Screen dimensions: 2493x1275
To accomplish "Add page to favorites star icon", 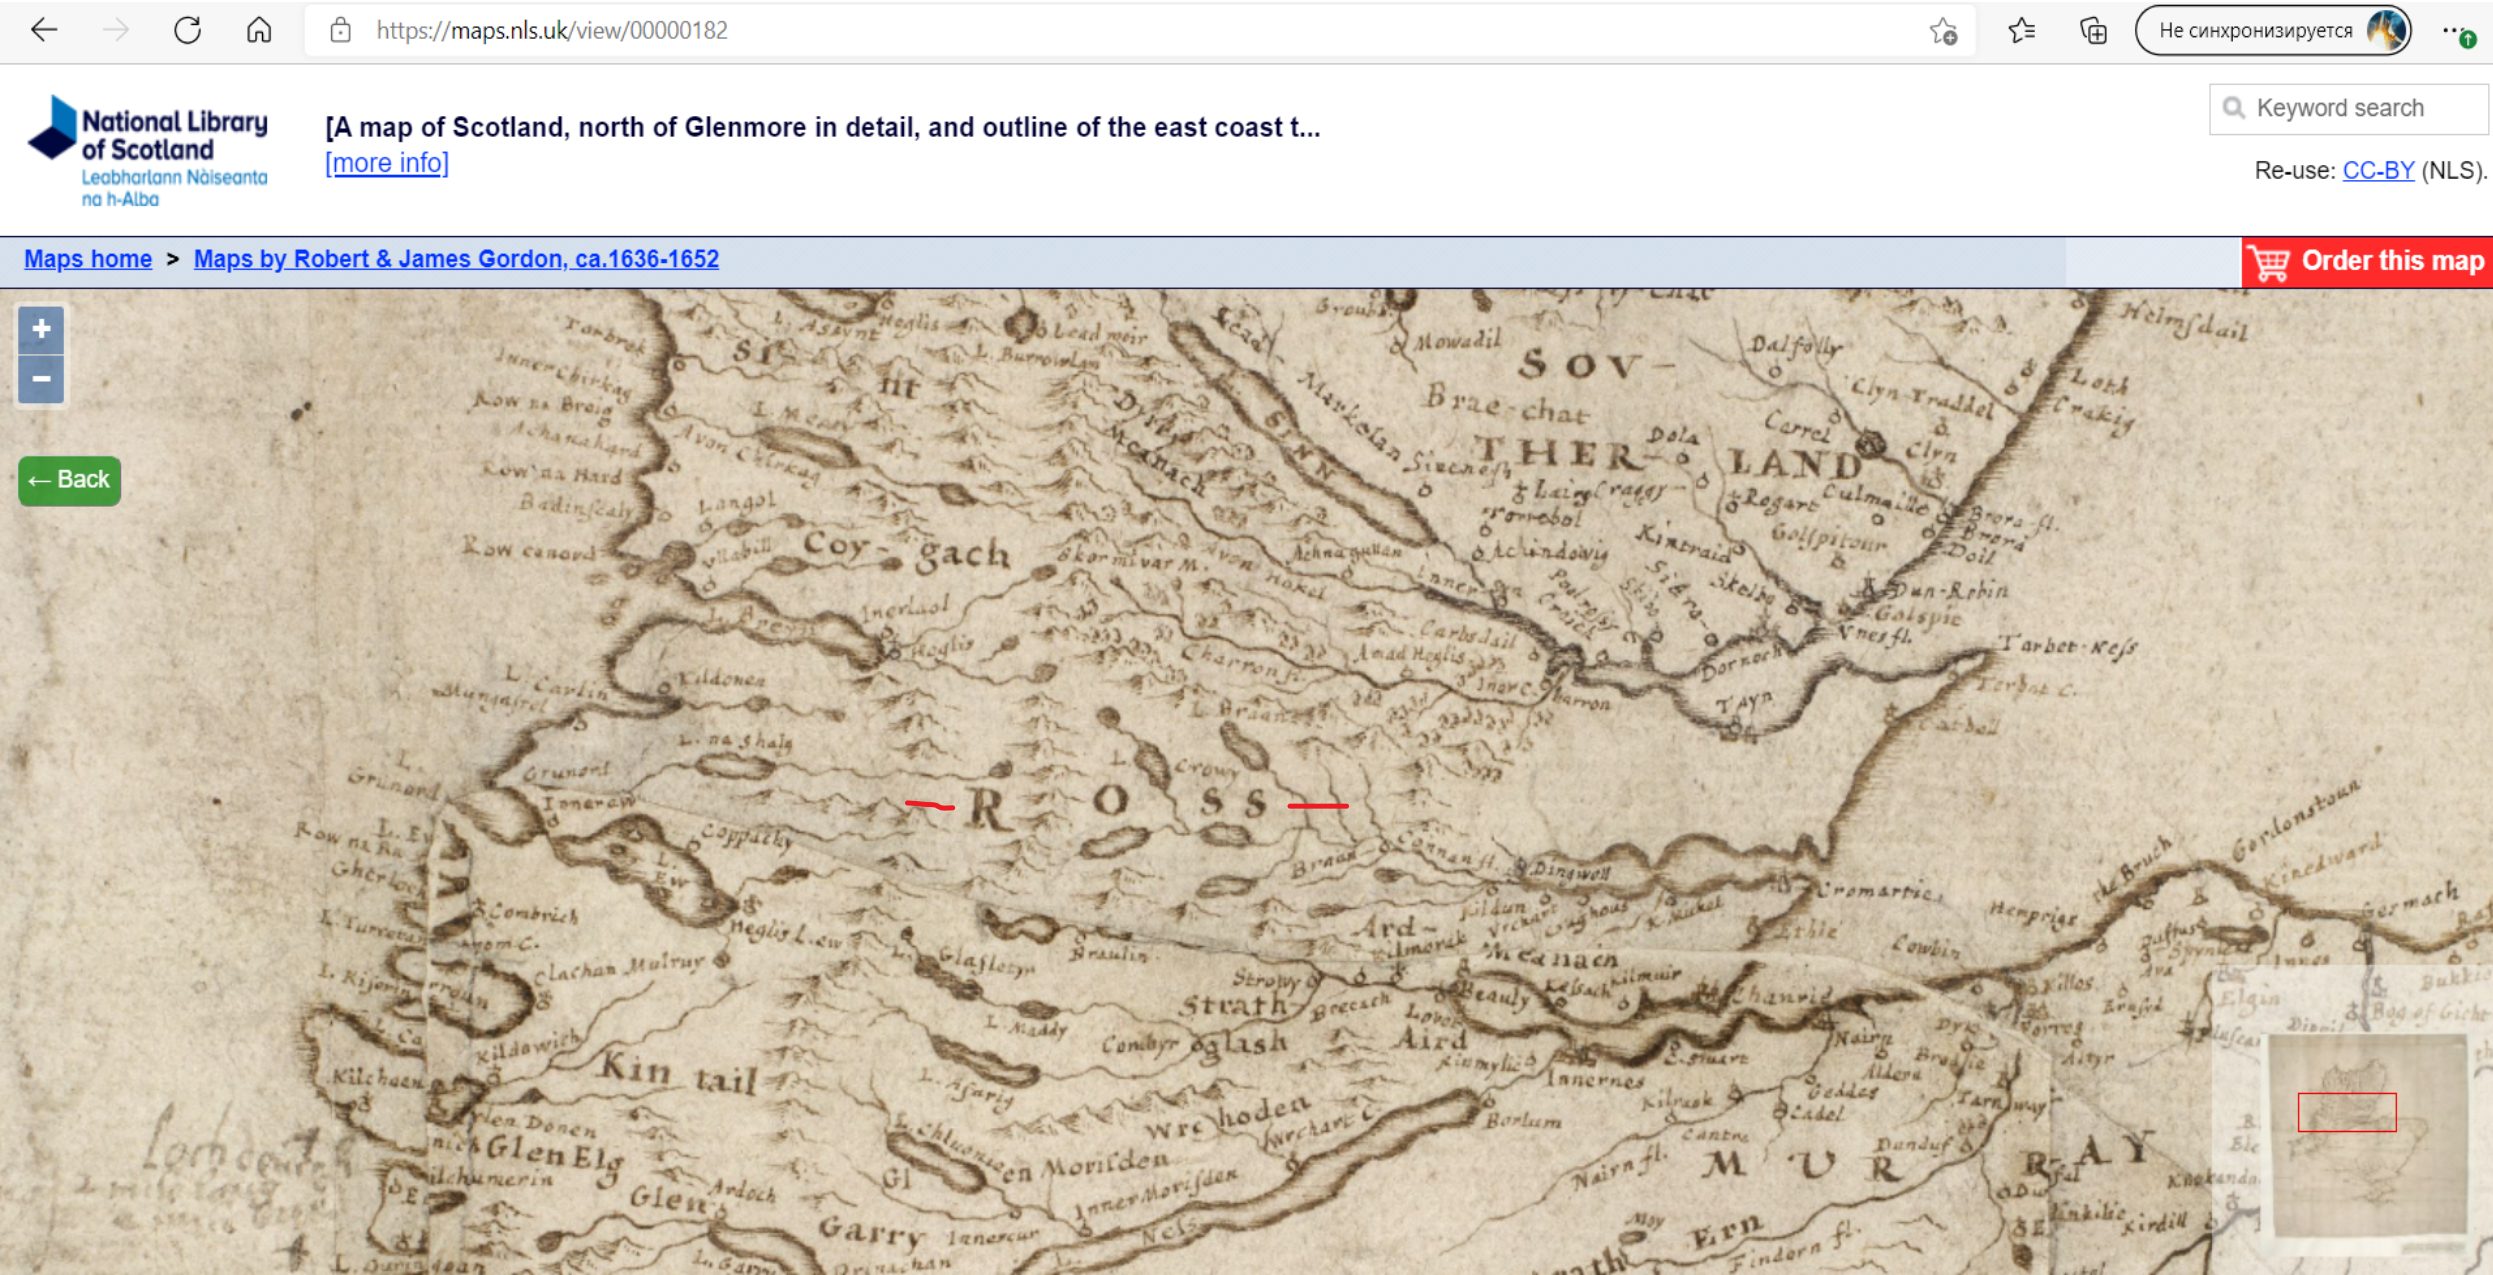I will tap(1943, 31).
